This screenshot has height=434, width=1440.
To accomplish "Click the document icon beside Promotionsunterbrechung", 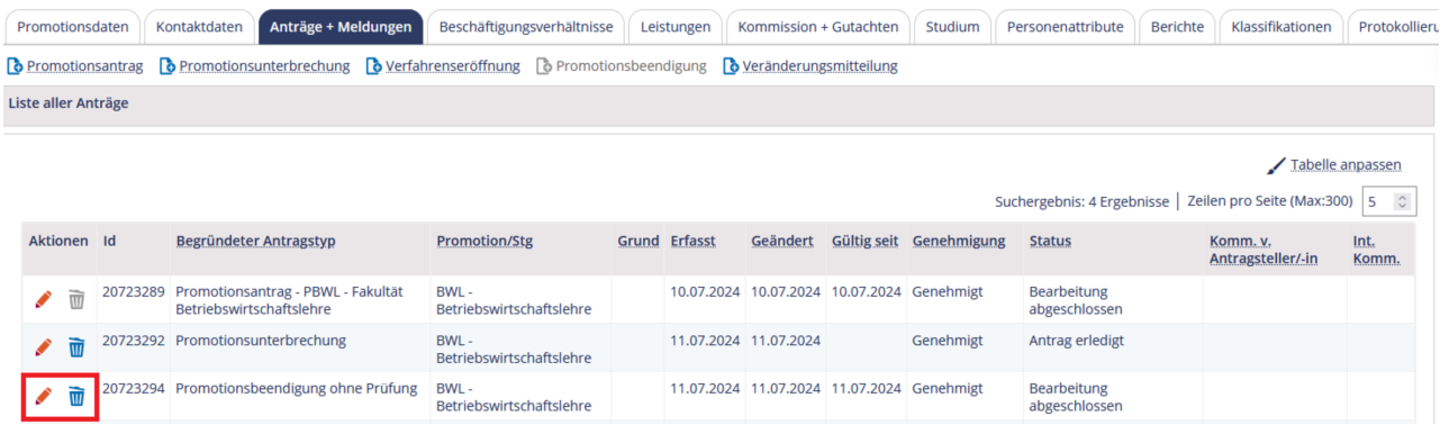I will [x=167, y=67].
